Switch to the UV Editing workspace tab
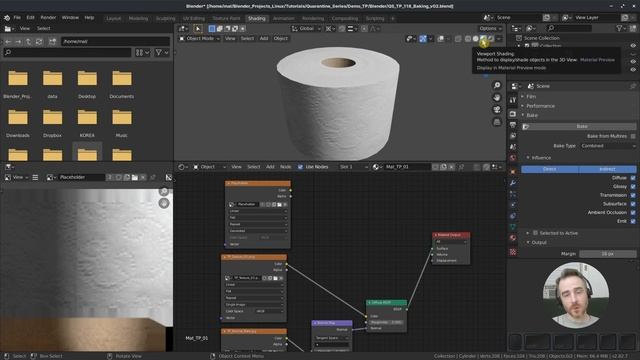Viewport: 640px width, 360px height. pyautogui.click(x=193, y=18)
